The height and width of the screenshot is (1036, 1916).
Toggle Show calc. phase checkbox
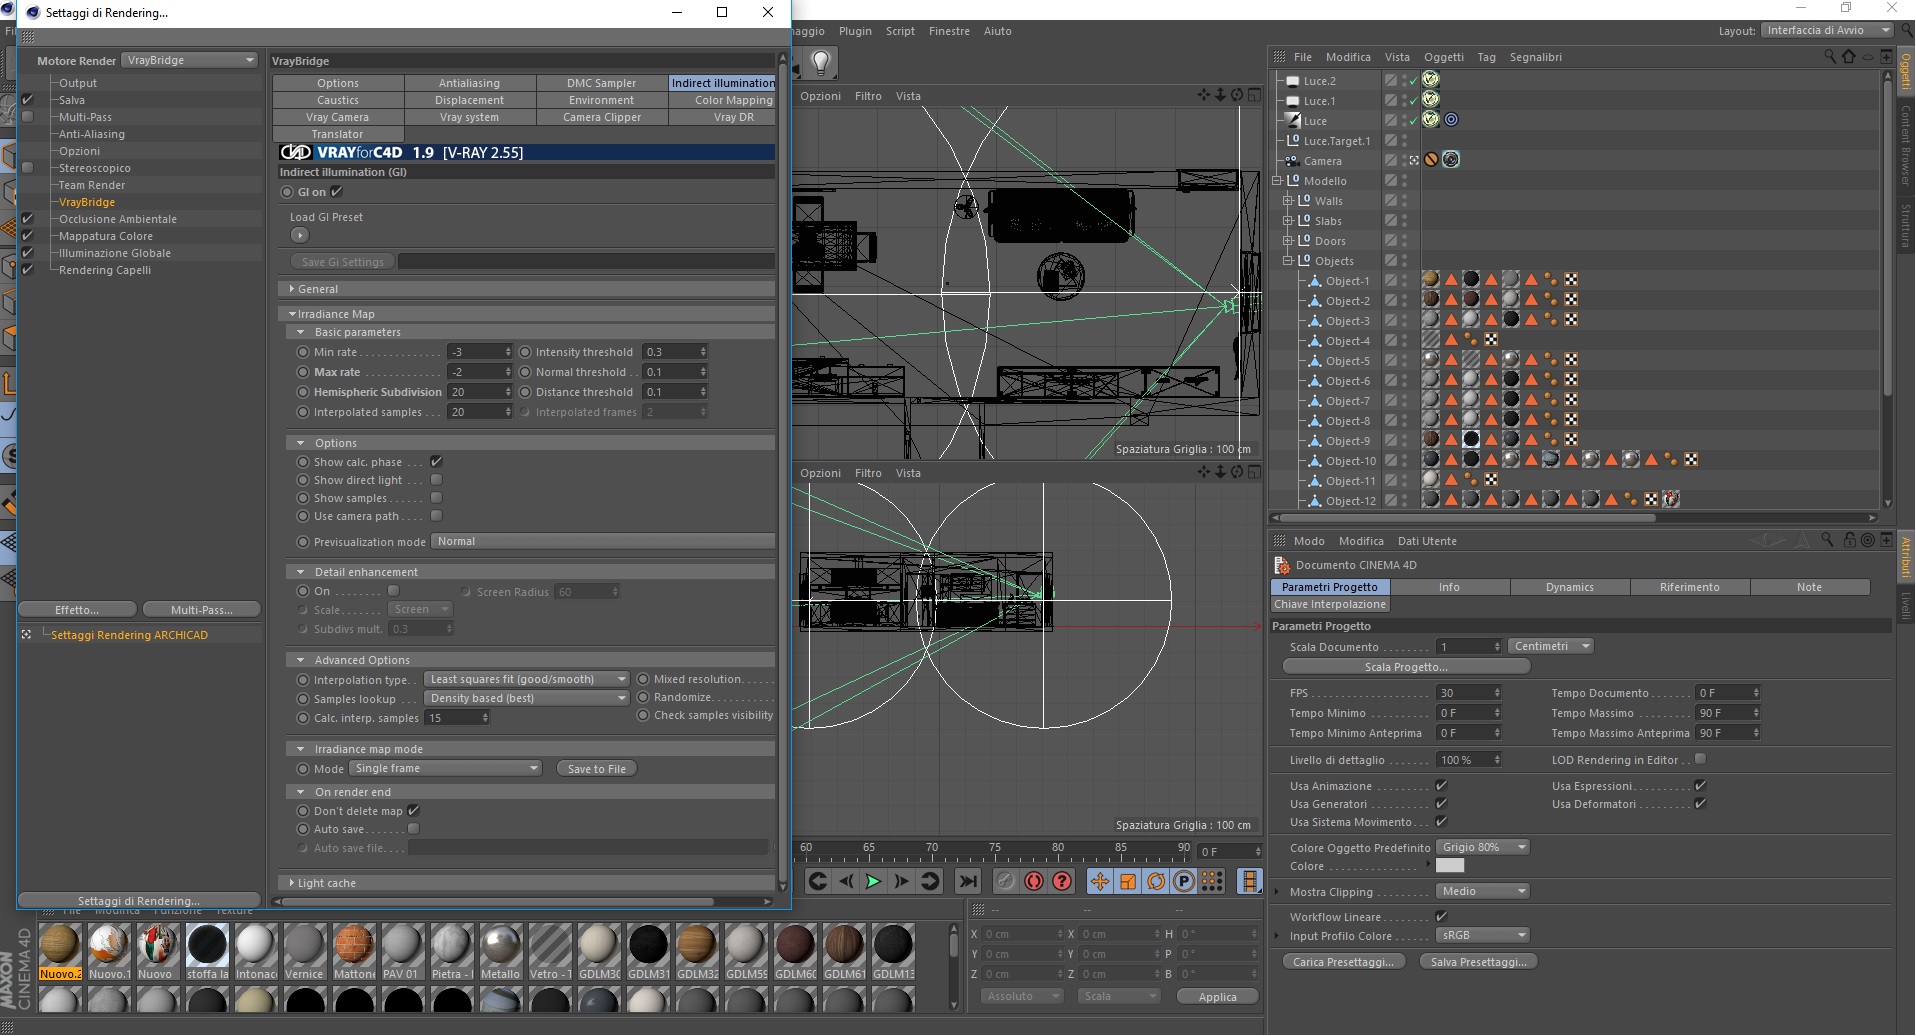pos(436,462)
